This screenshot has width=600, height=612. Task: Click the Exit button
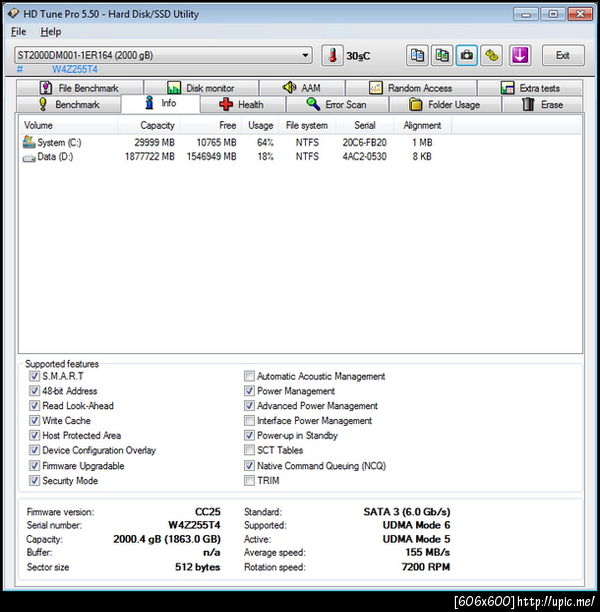[563, 55]
